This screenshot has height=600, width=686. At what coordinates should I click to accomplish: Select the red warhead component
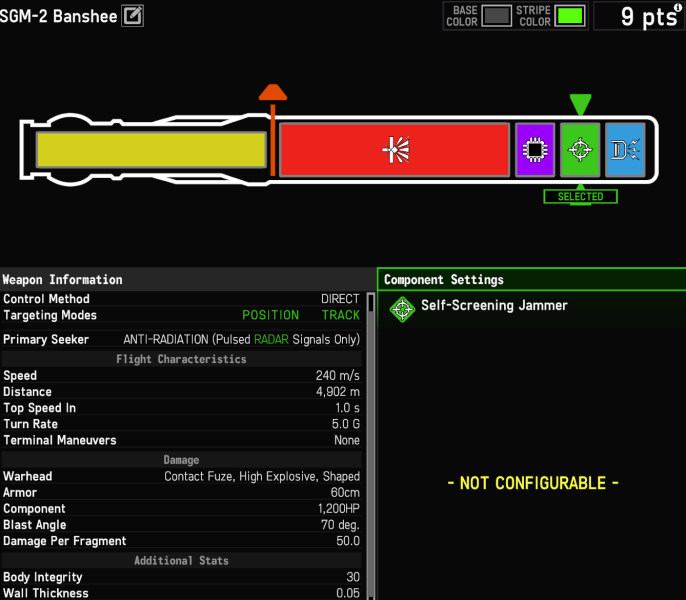(x=395, y=150)
